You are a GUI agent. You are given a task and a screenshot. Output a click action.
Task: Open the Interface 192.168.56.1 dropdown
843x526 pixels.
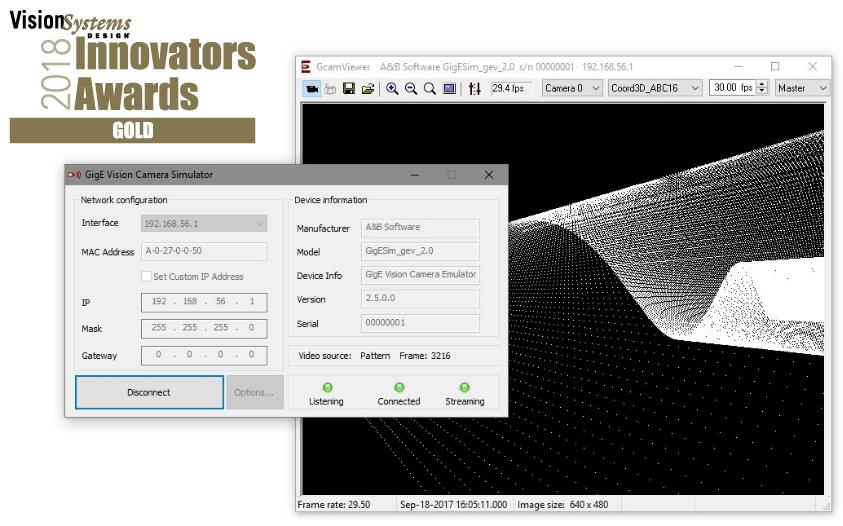[204, 223]
